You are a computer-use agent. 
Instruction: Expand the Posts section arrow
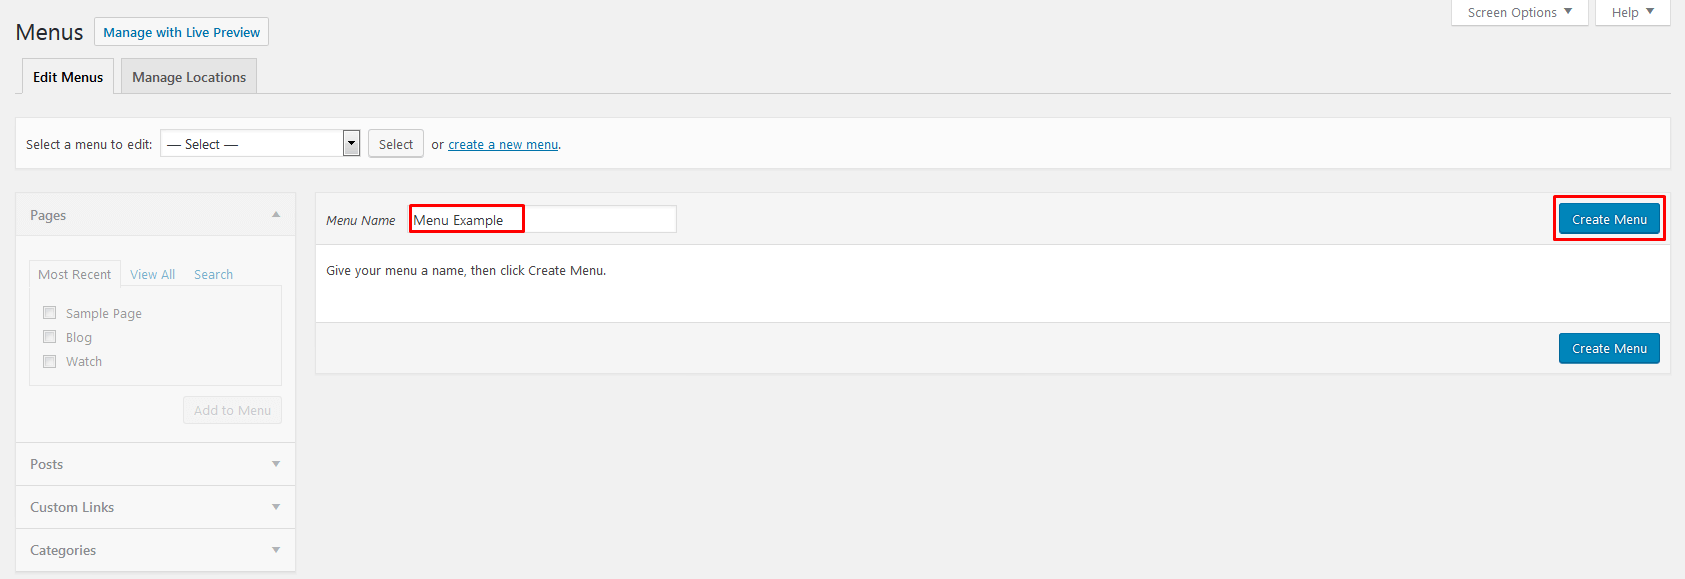(x=276, y=464)
